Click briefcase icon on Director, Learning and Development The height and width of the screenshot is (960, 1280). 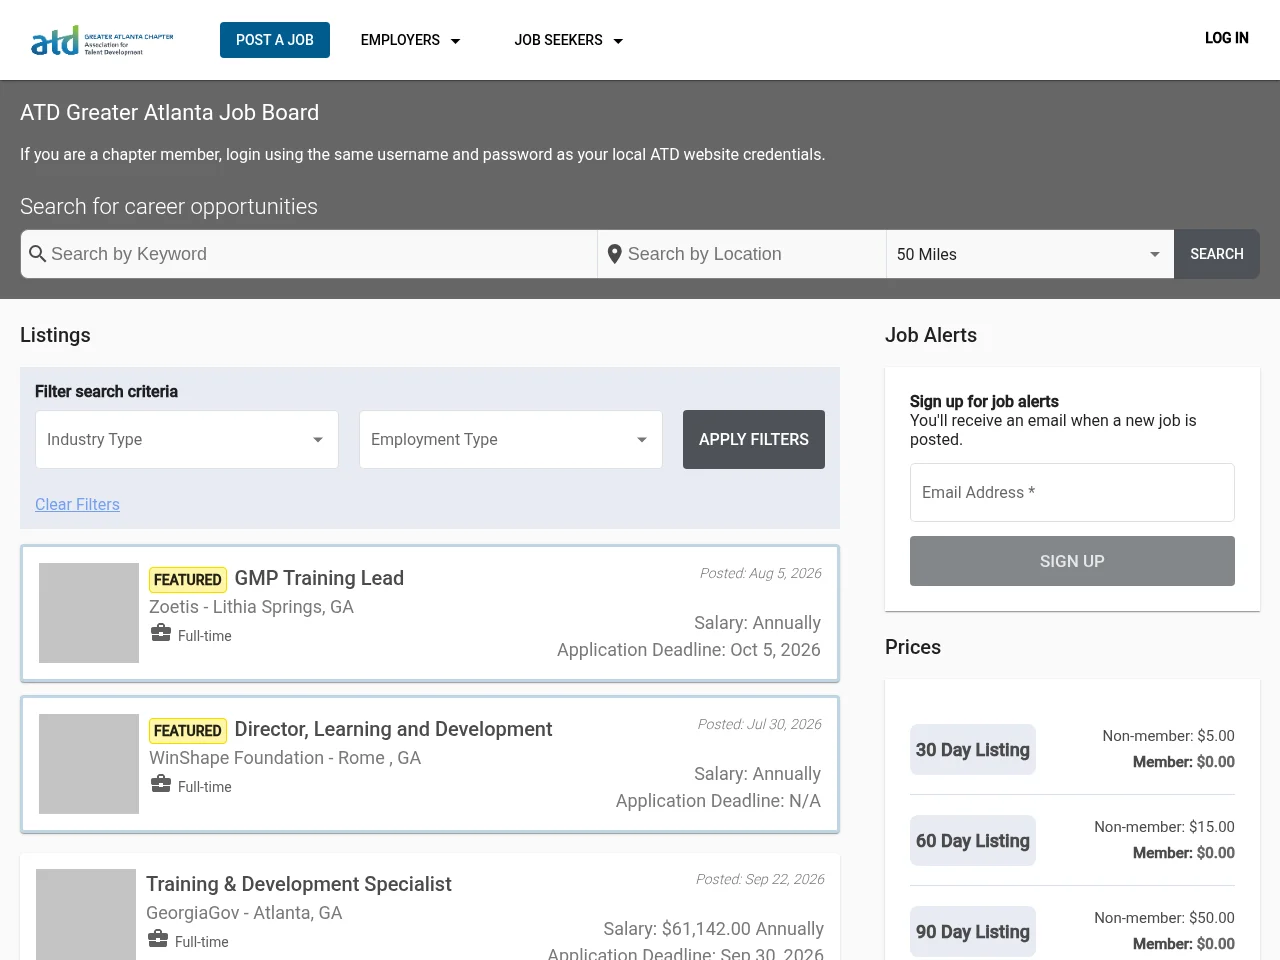(x=161, y=784)
